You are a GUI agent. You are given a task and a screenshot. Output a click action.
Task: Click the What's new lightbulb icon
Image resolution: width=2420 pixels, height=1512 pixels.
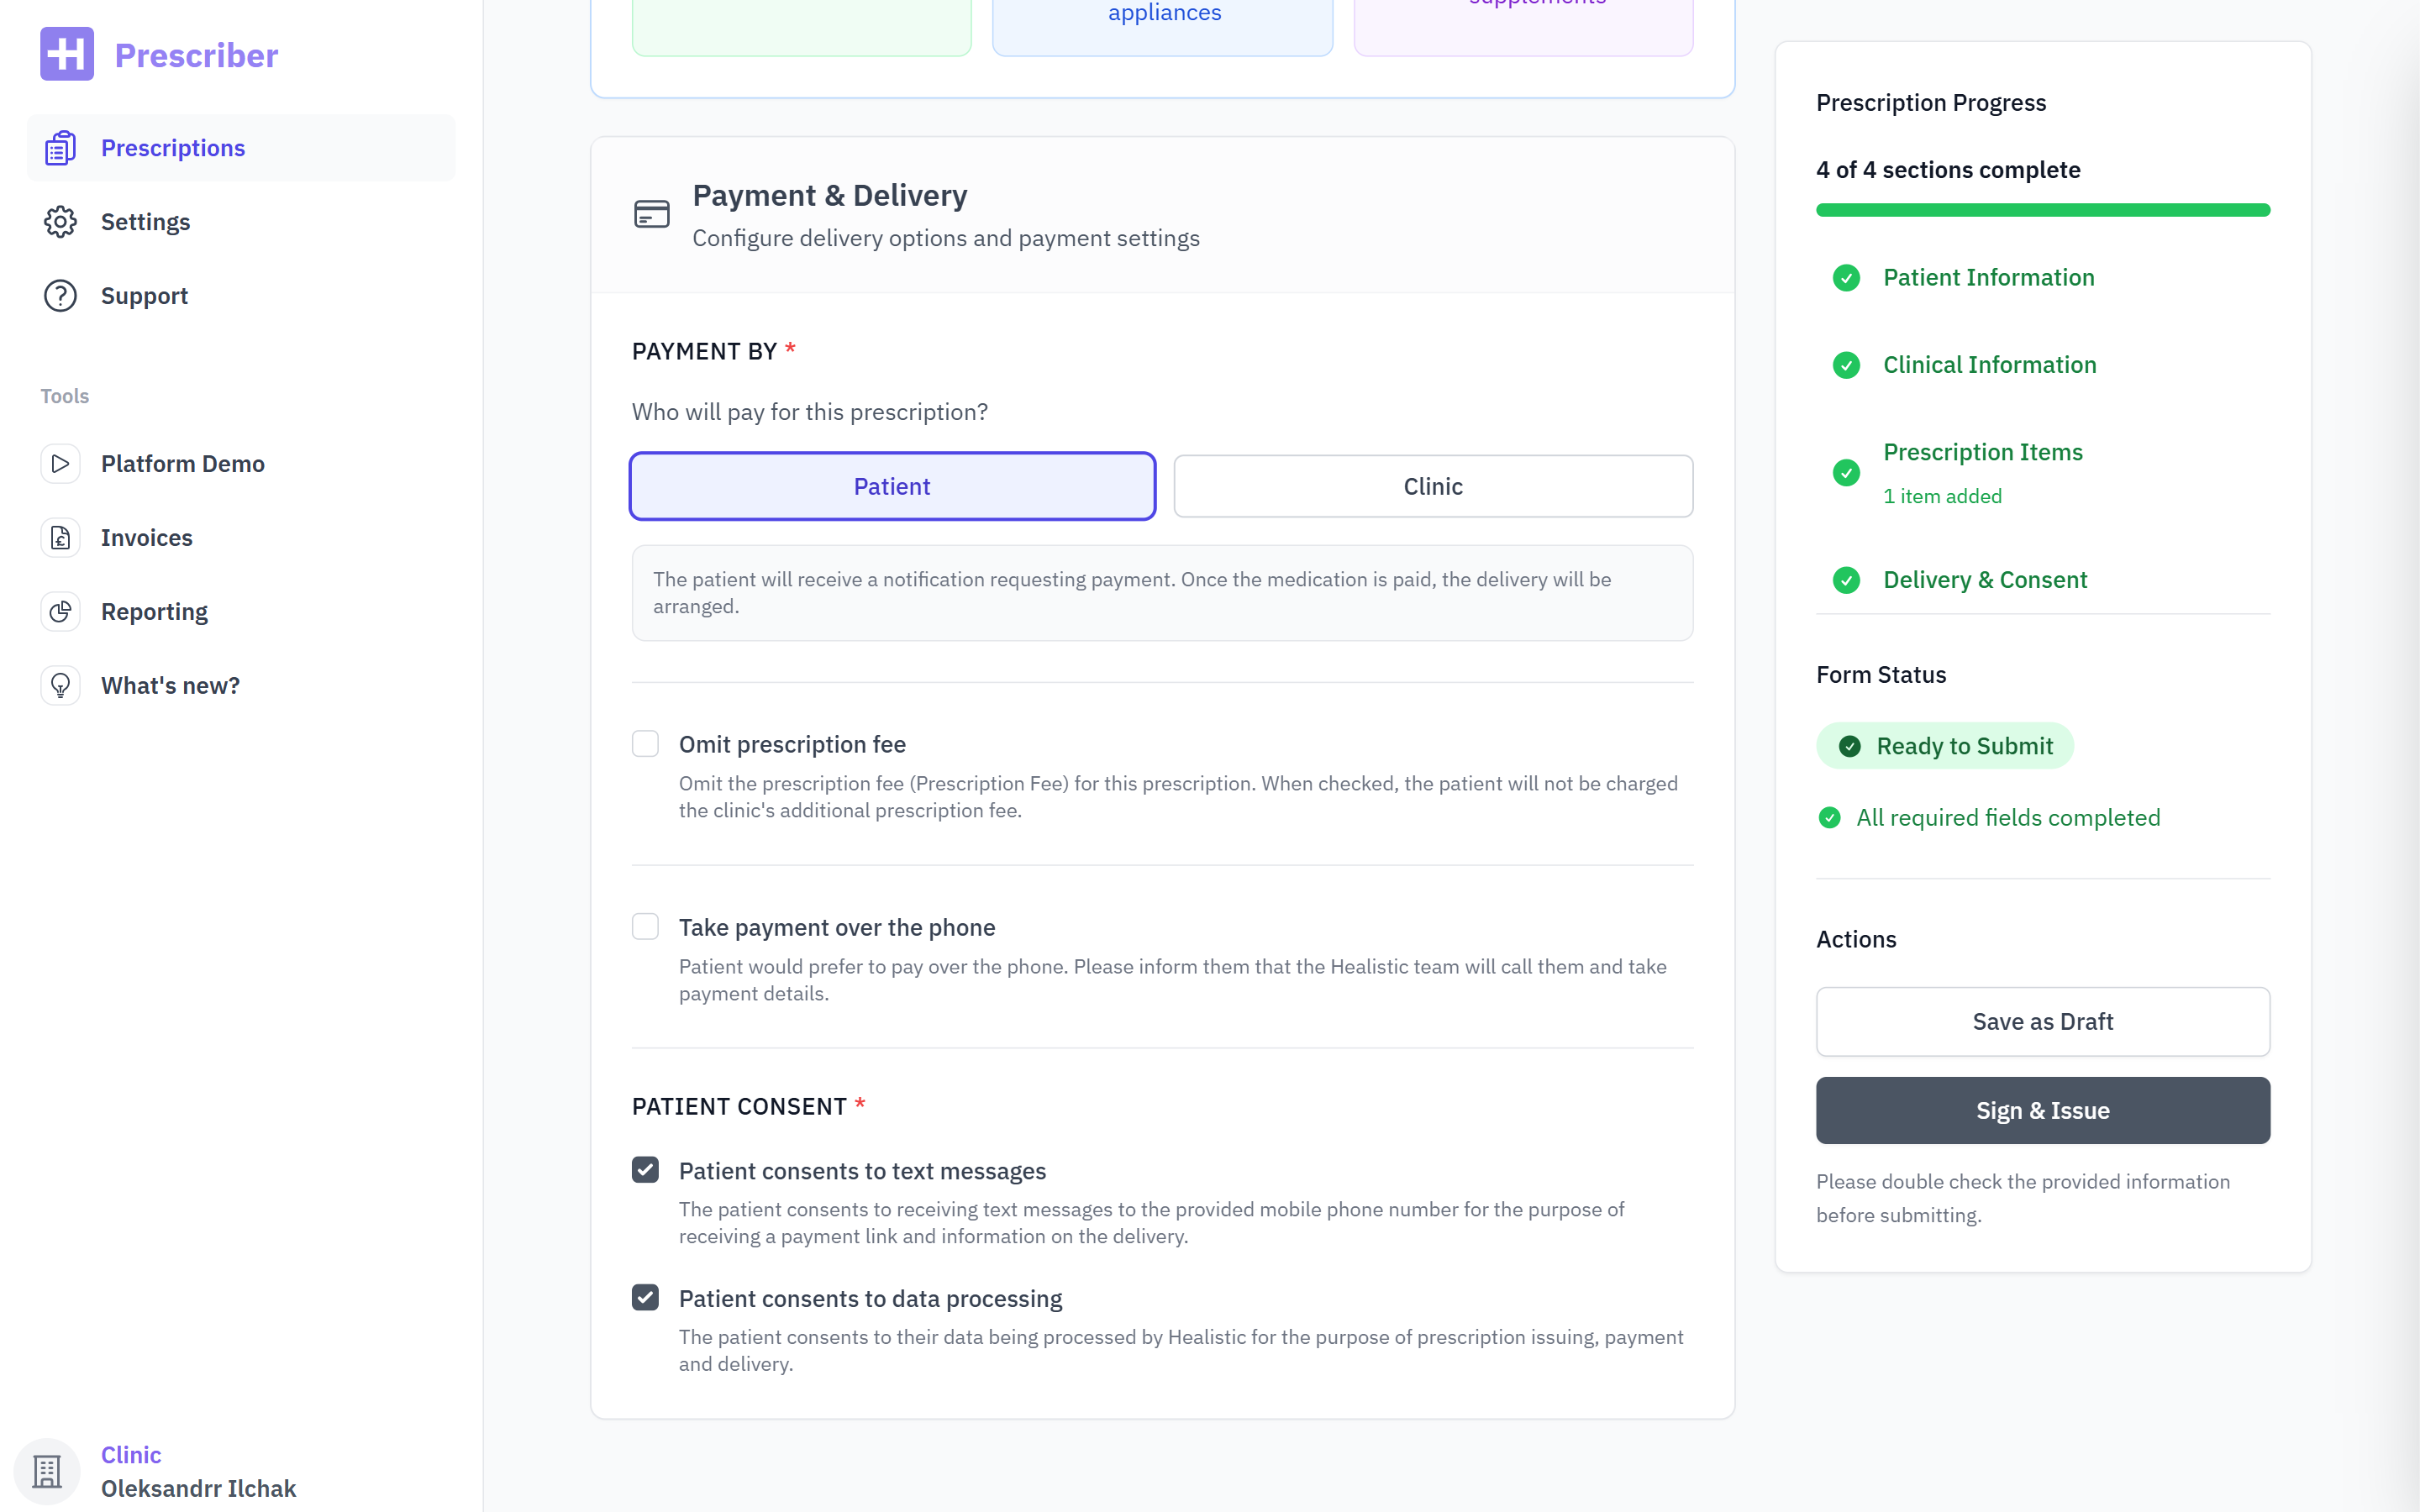tap(60, 686)
